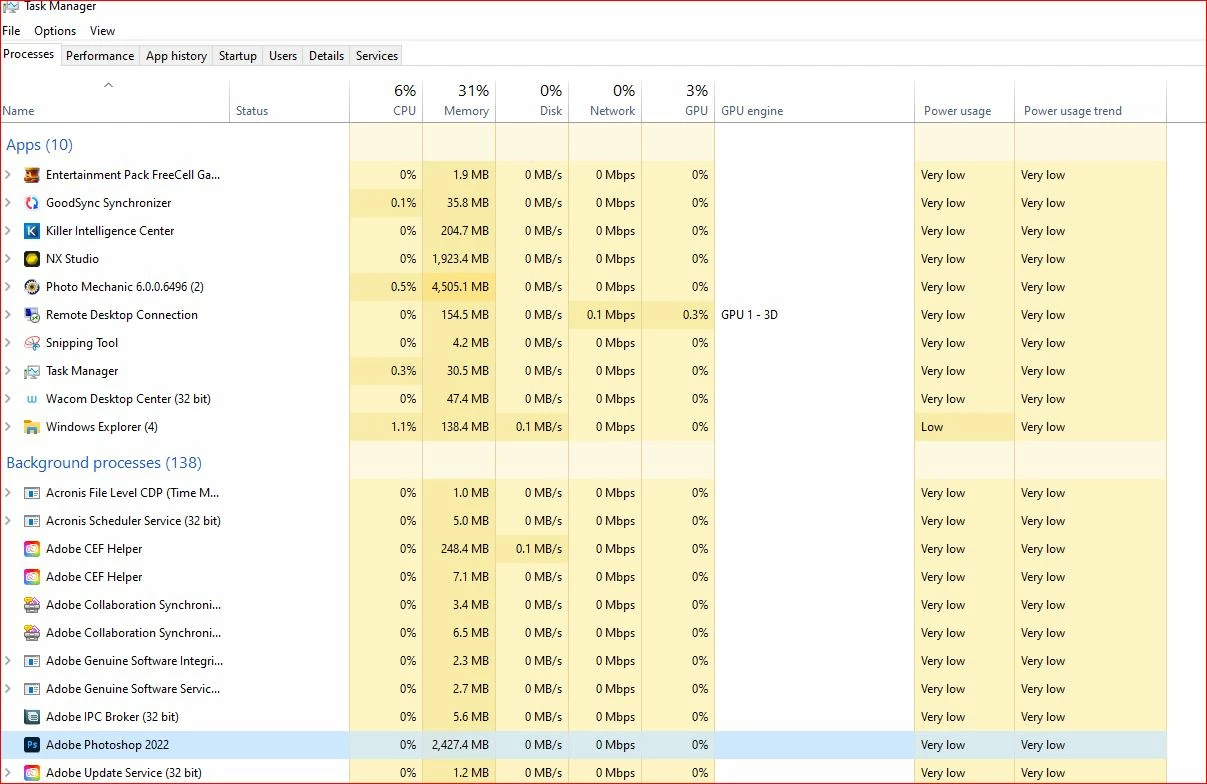Click the Adobe Collaboration Synchronizer icon at 3.4 MB

pyautogui.click(x=31, y=605)
